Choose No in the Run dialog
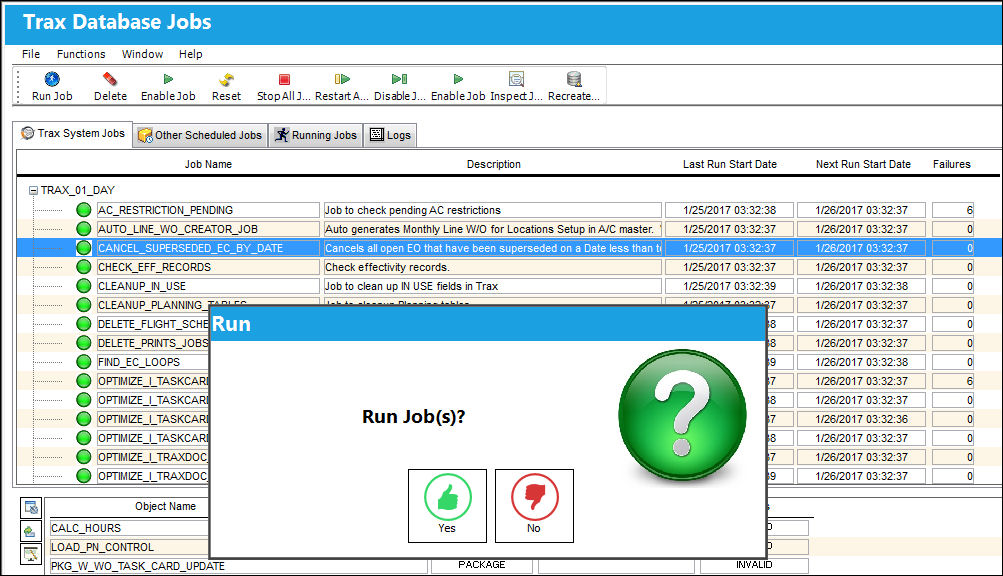 click(534, 506)
